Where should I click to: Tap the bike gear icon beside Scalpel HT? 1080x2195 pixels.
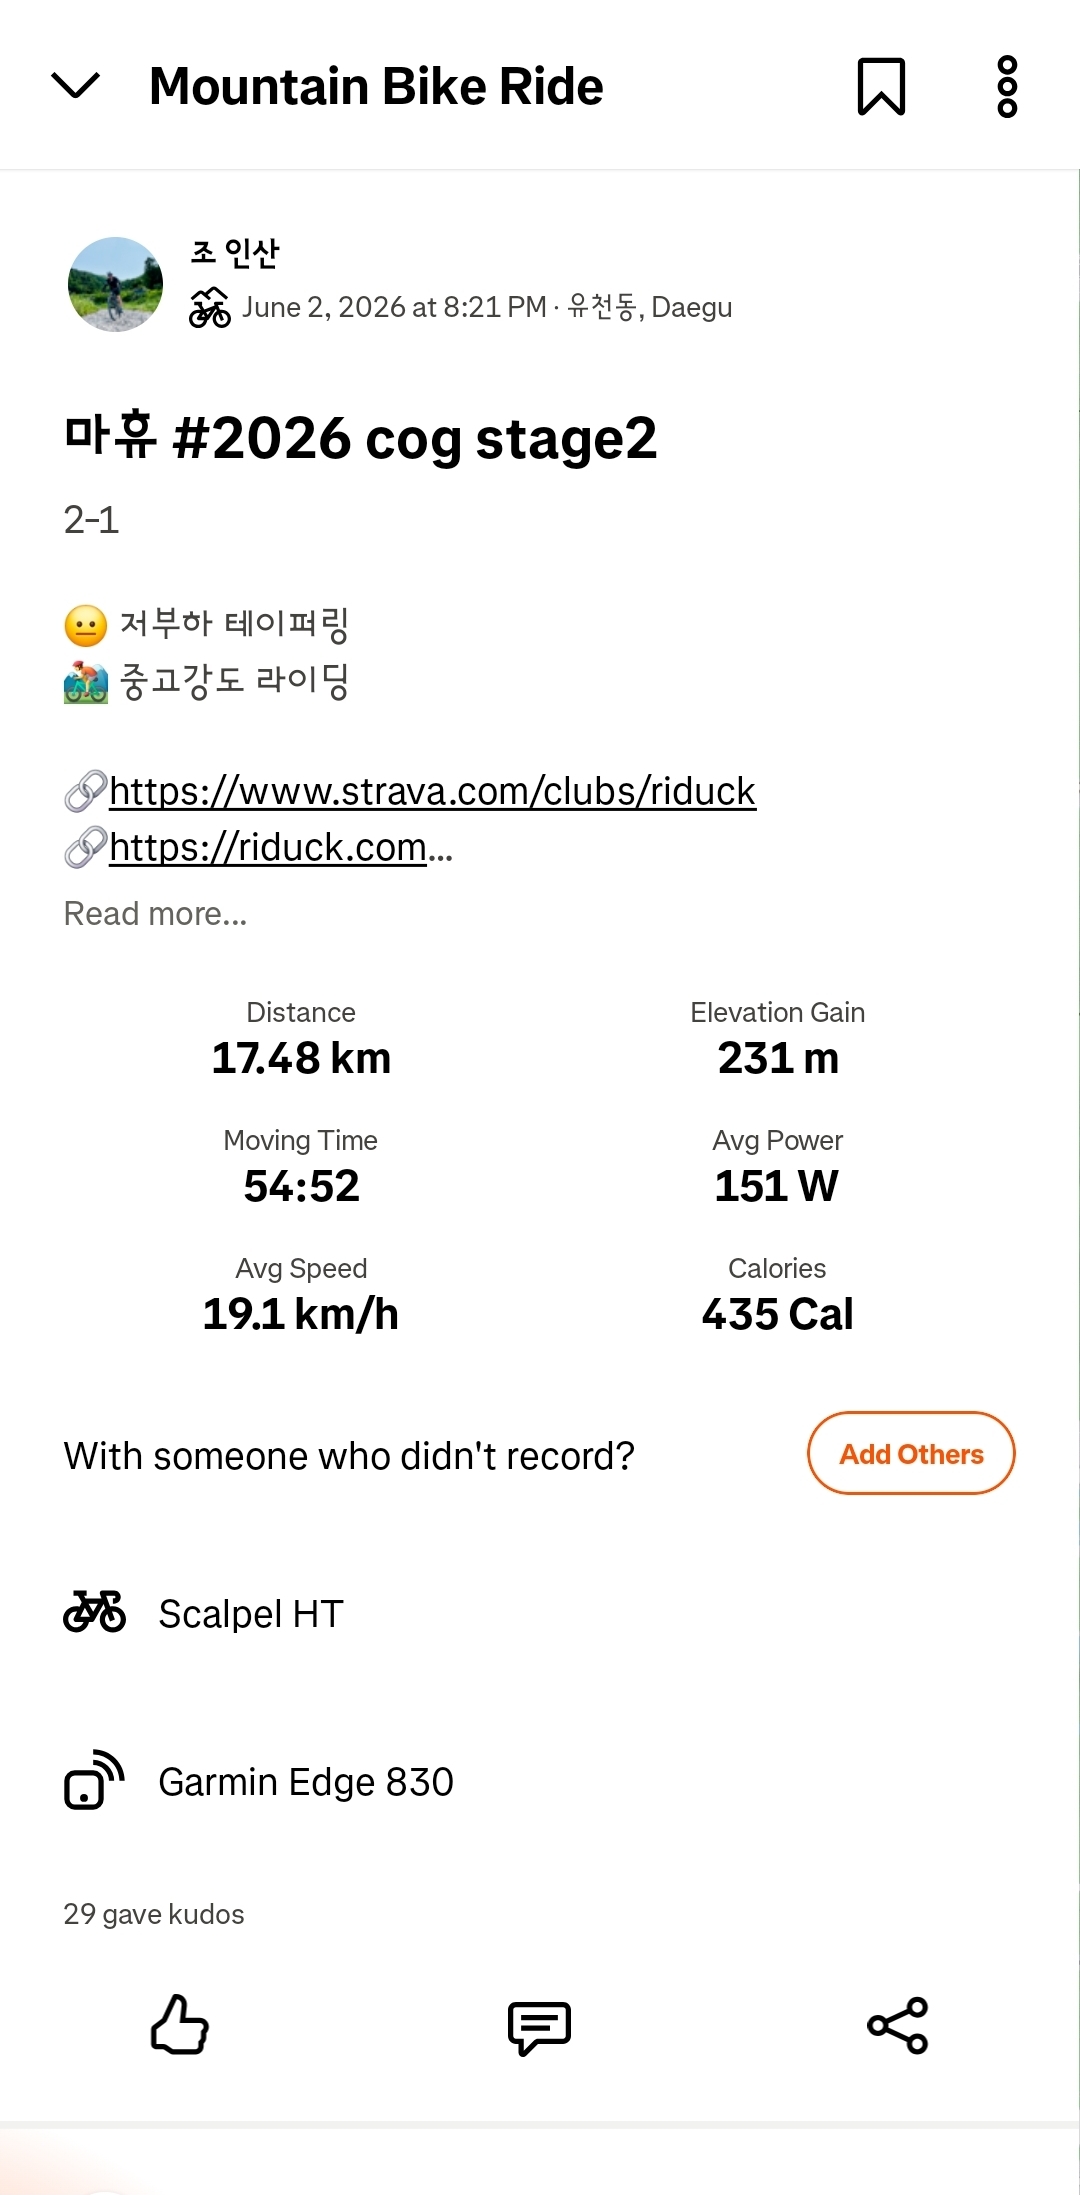coord(95,1612)
